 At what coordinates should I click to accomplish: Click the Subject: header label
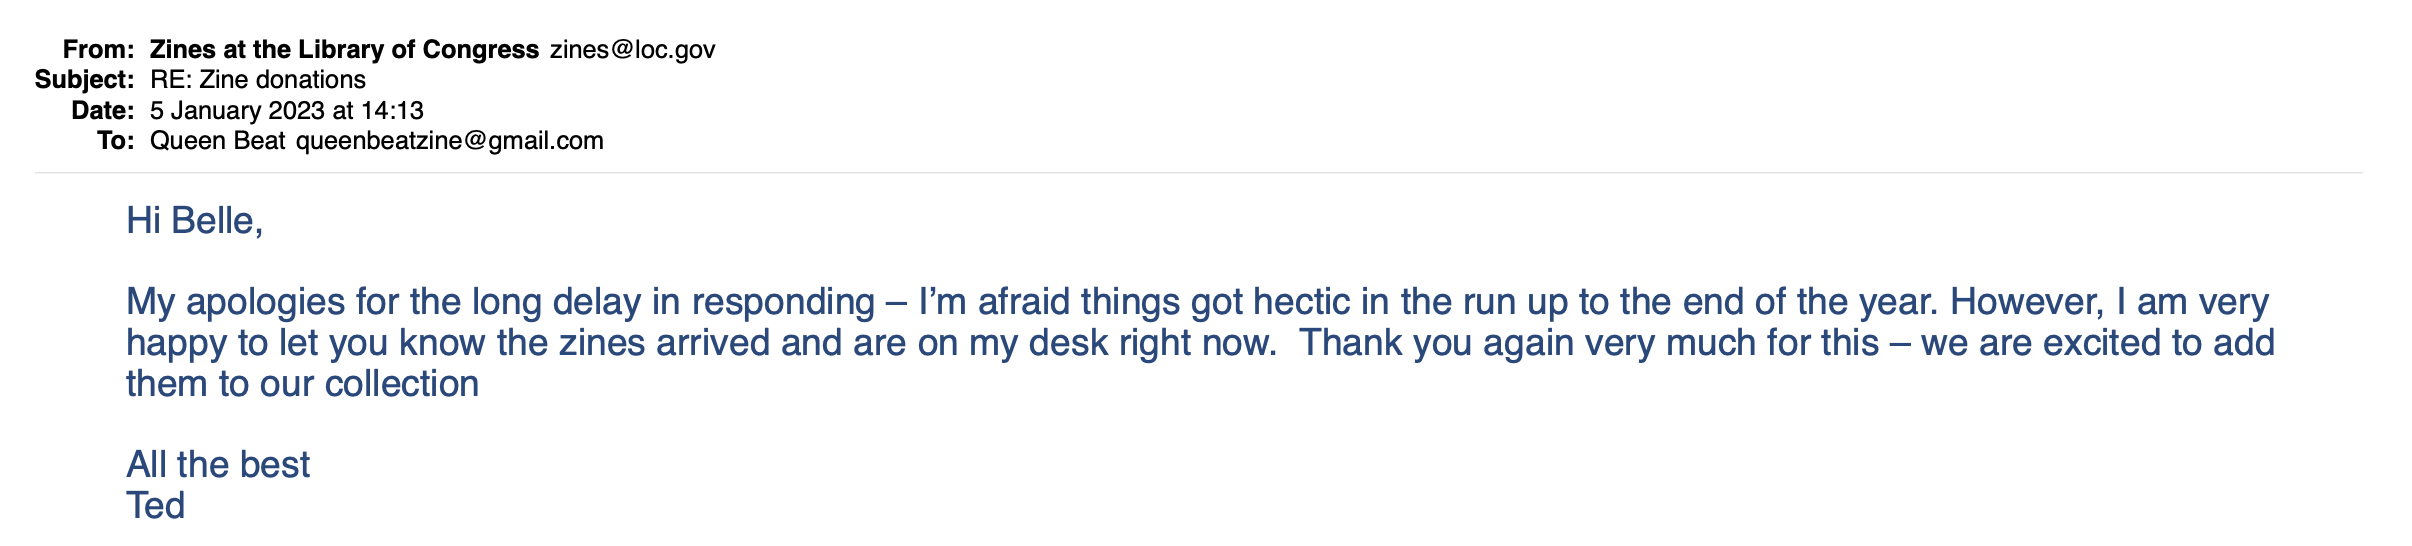84,80
